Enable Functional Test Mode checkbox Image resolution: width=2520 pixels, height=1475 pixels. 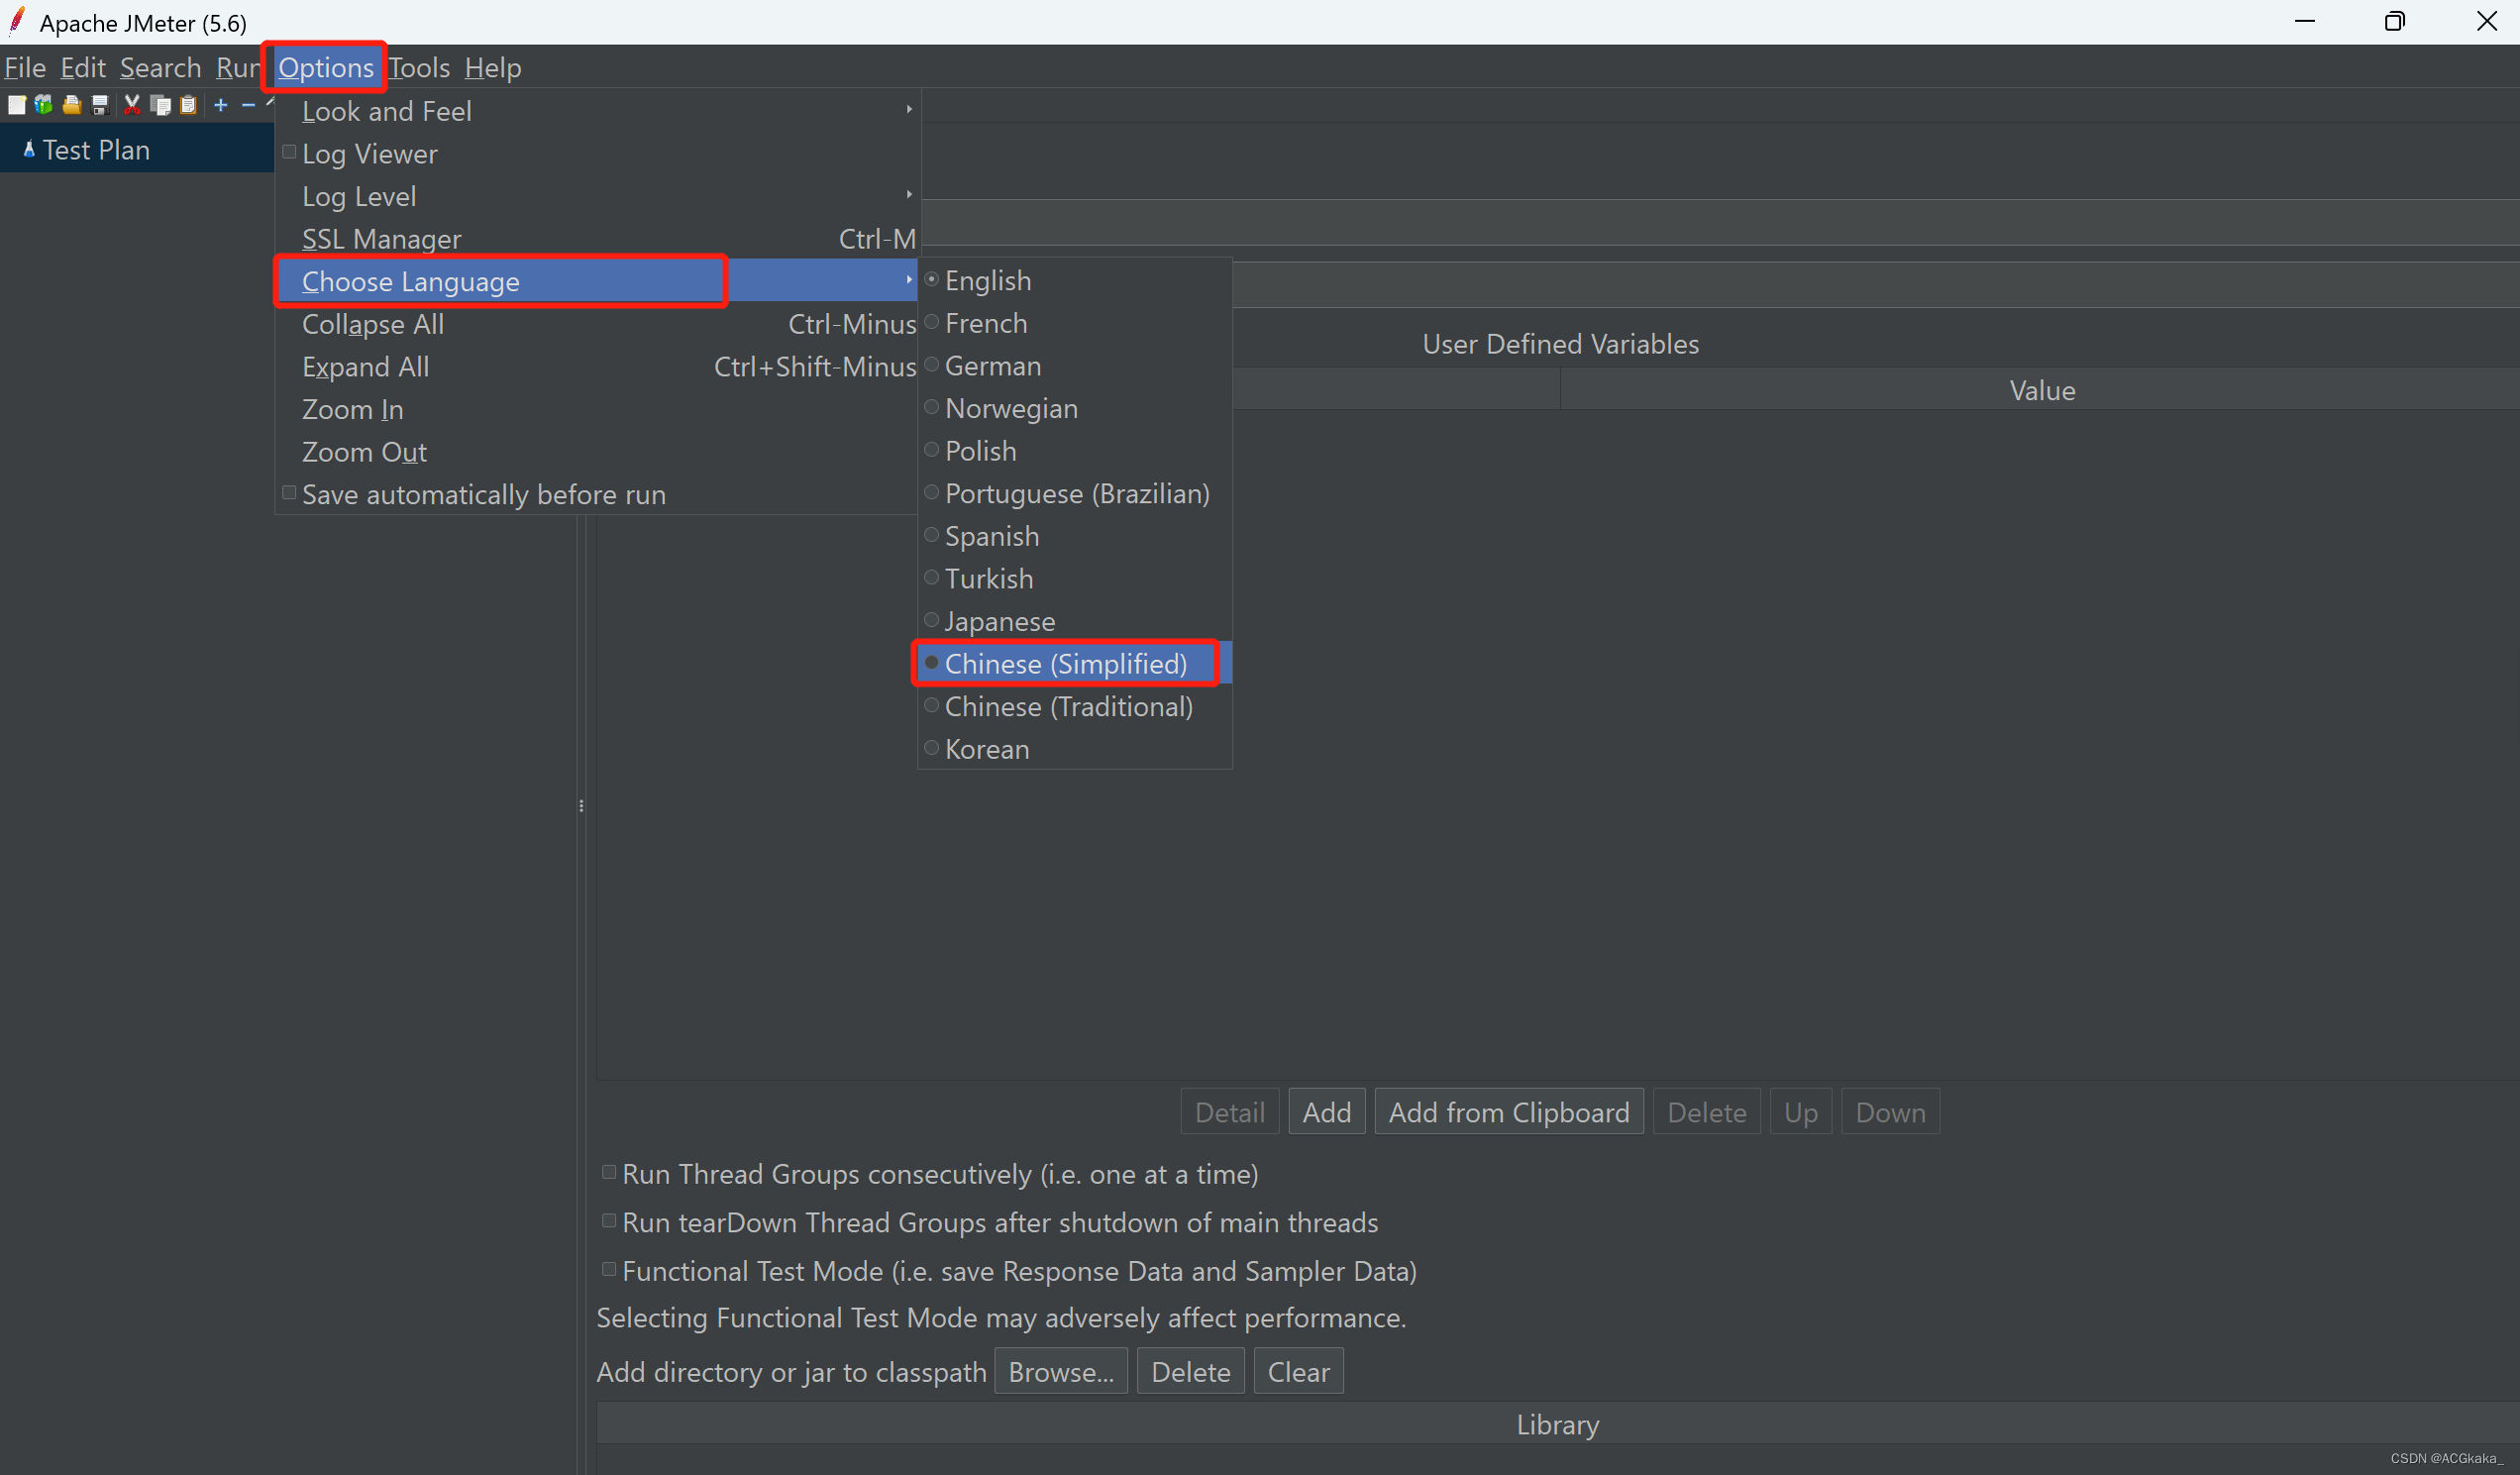tap(609, 1270)
